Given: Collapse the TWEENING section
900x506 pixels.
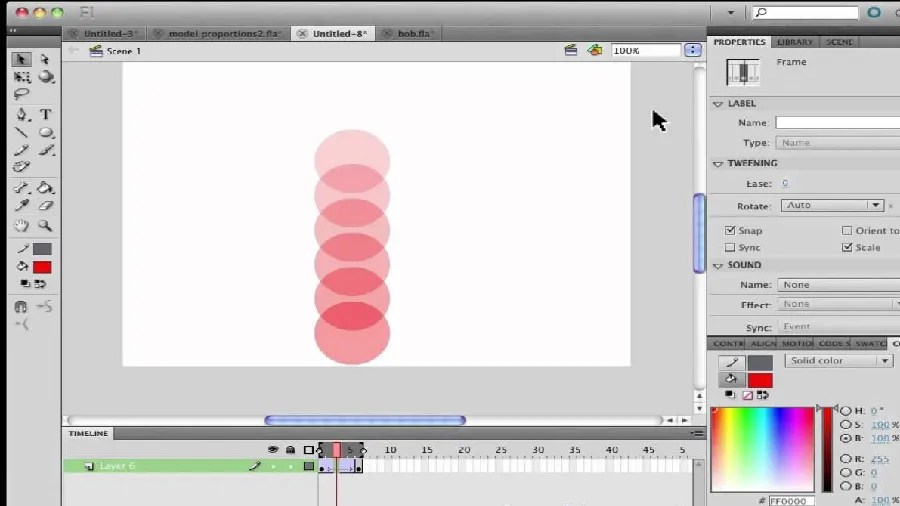Looking at the screenshot, I should [x=717, y=164].
